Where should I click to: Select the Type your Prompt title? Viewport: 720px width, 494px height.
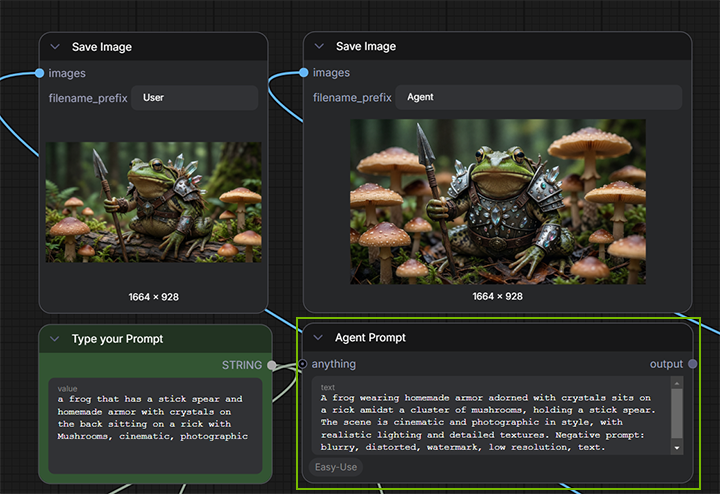[x=118, y=339]
